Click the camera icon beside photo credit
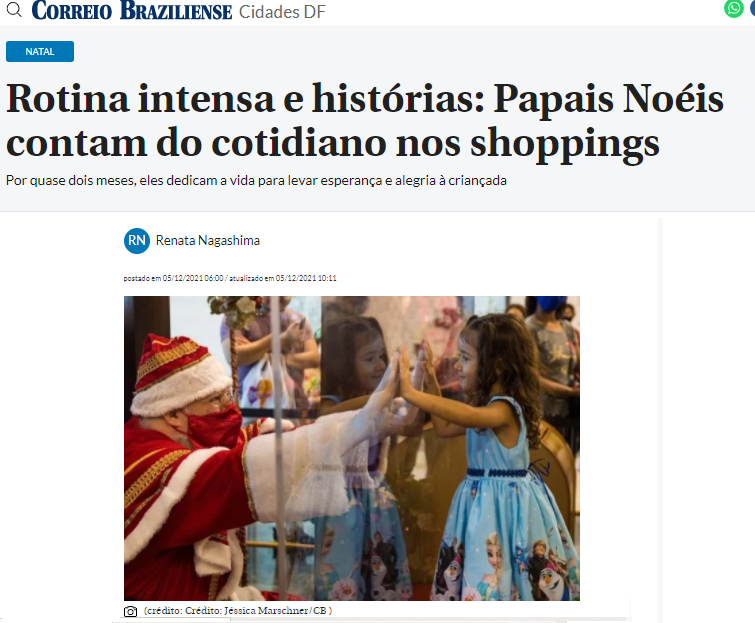The width and height of the screenshot is (755, 623). coord(130,611)
